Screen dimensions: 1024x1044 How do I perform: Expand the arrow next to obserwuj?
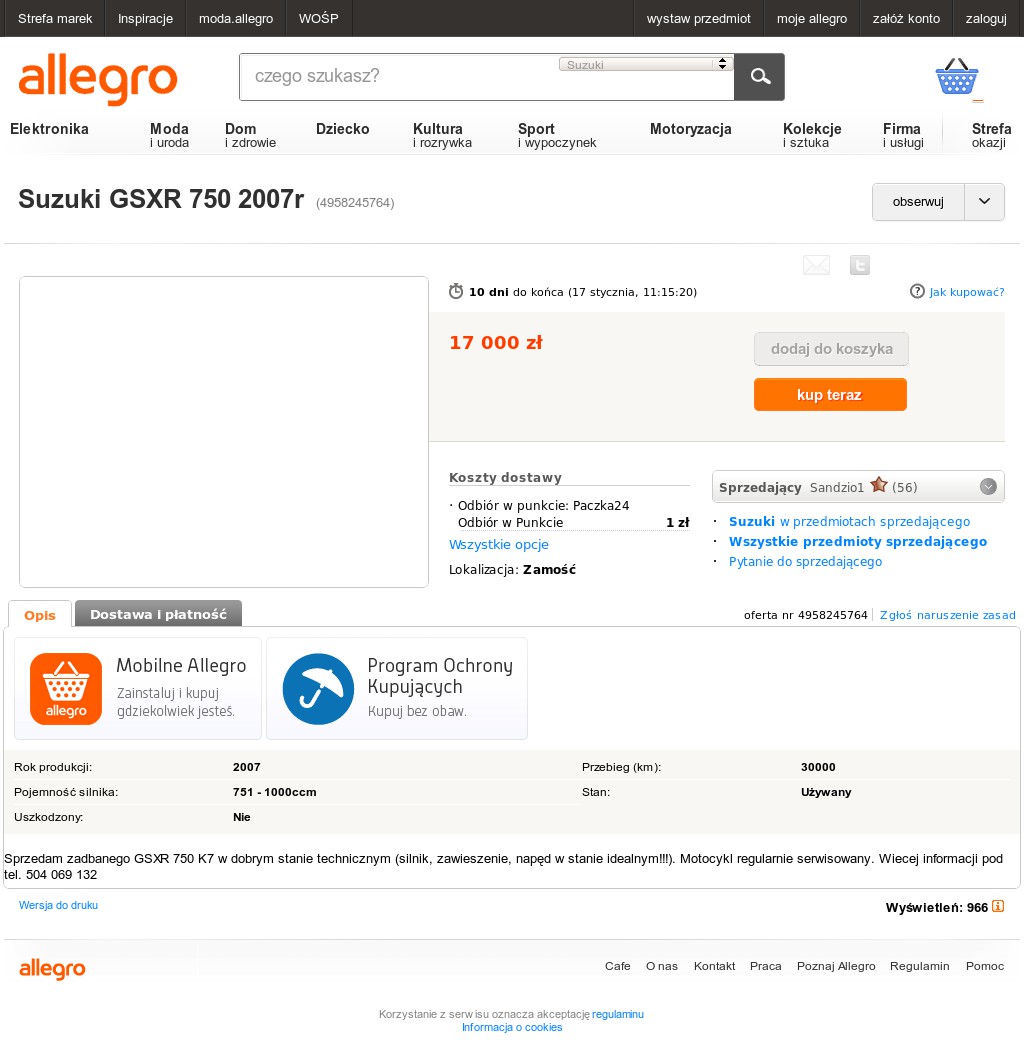(x=984, y=202)
